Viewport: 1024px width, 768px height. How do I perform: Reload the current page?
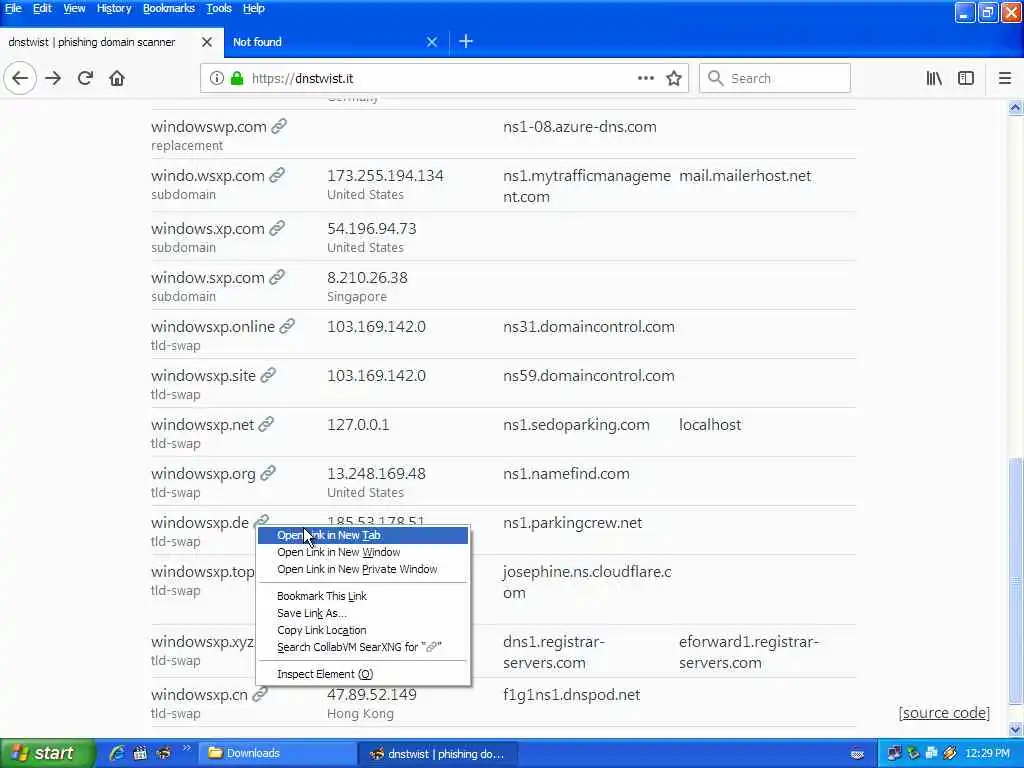(x=85, y=78)
